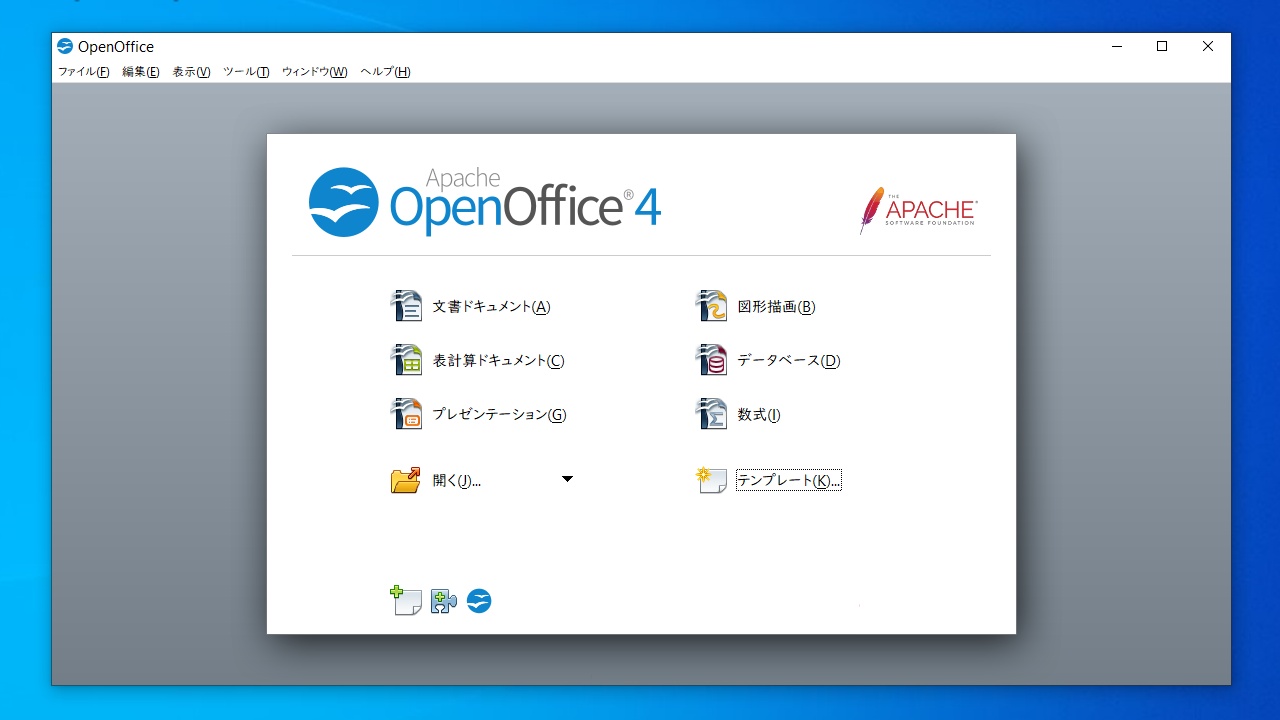
Task: Minimize the OpenOffice window
Action: coord(1116,46)
